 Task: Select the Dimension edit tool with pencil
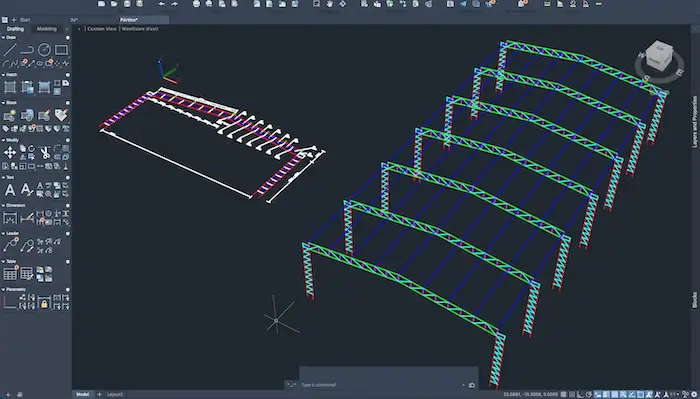click(x=27, y=218)
